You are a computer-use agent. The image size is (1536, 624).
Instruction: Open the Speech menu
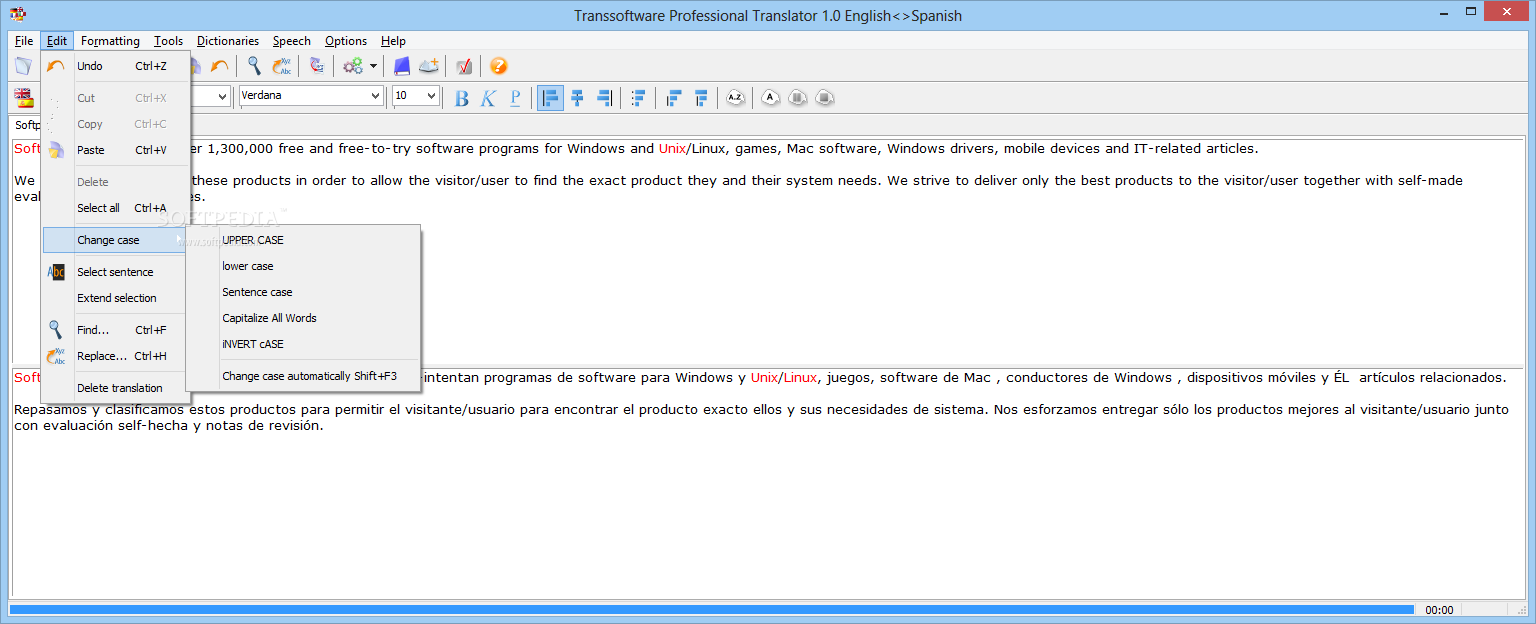(x=292, y=41)
